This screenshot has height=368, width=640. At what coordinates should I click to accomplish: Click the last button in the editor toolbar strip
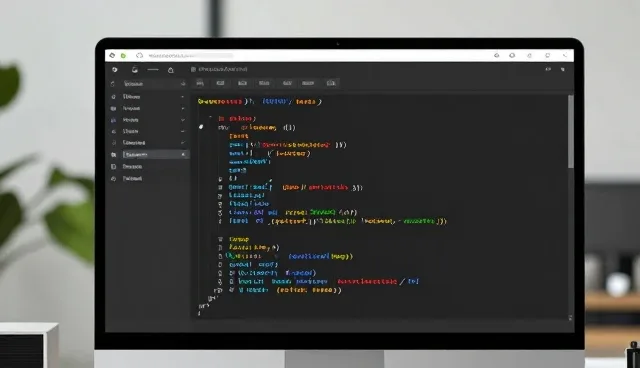pos(331,83)
